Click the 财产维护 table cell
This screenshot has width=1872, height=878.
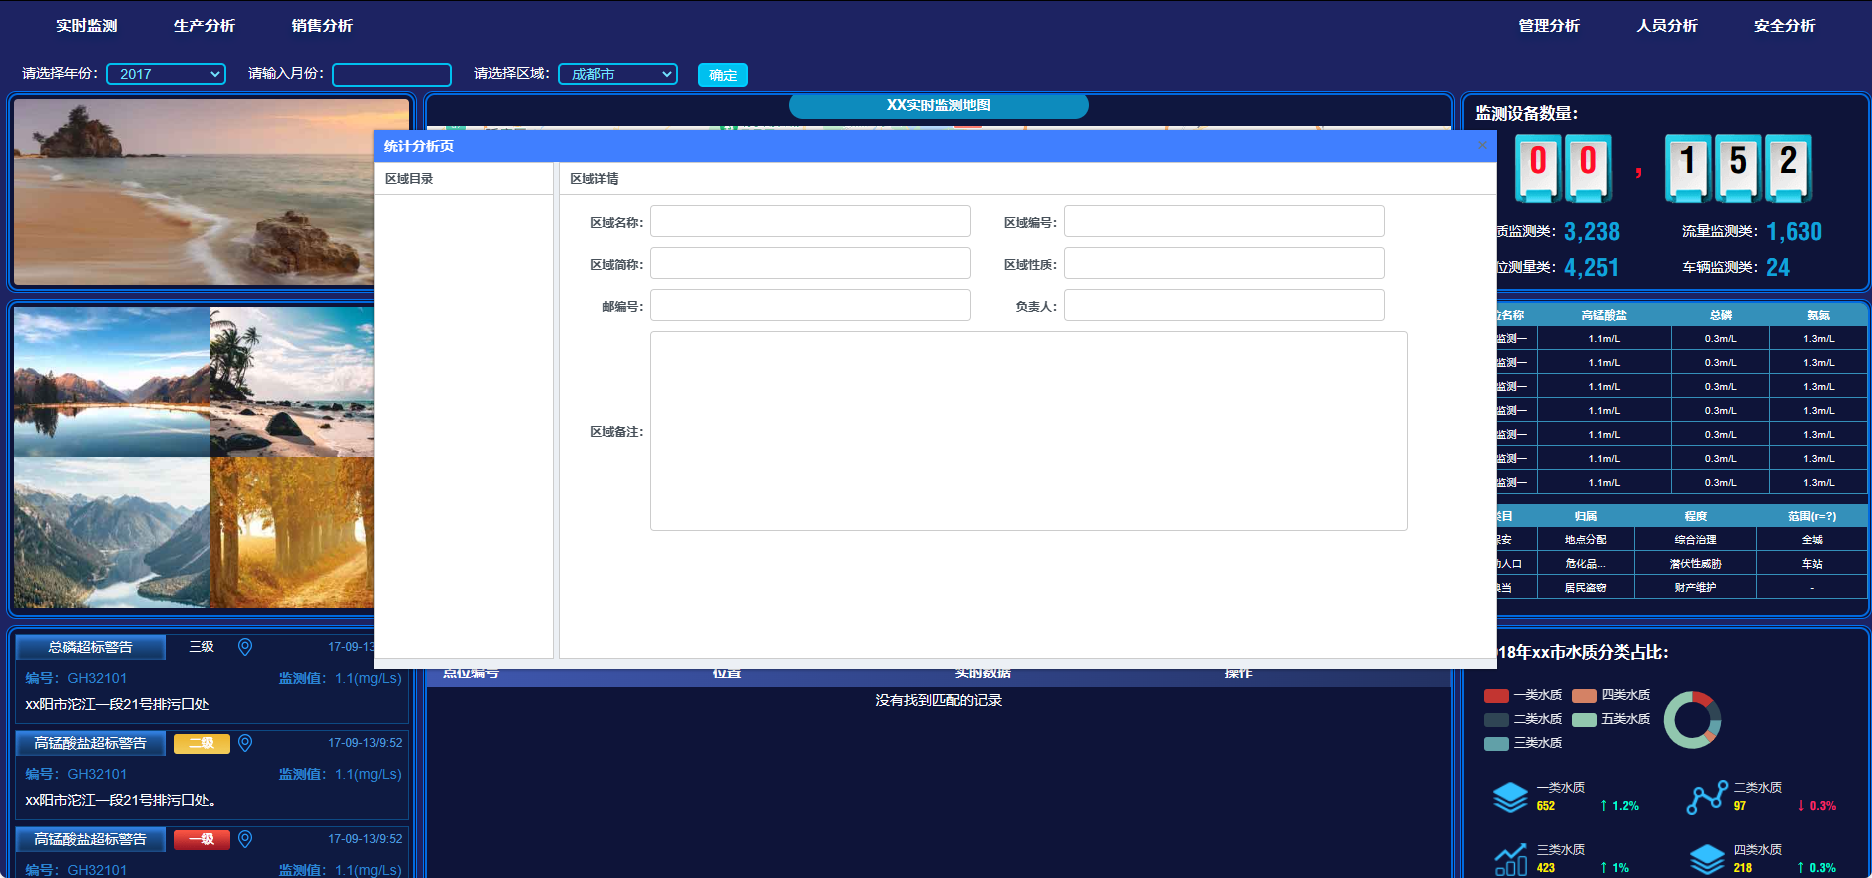click(x=1695, y=588)
